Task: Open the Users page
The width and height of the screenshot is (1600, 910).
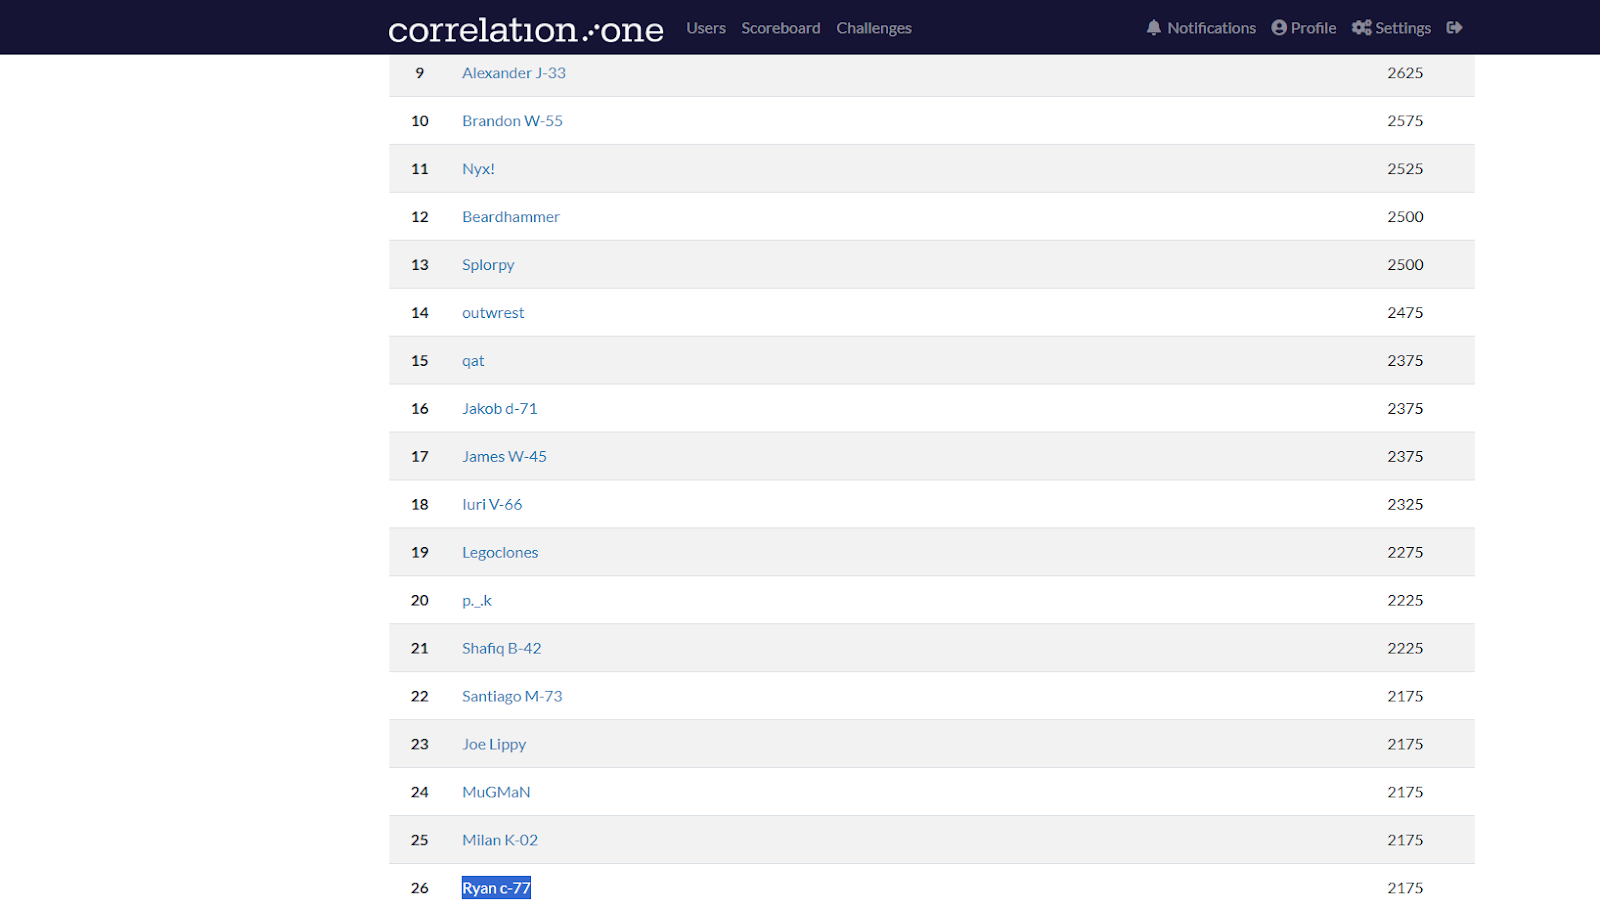Action: point(706,28)
